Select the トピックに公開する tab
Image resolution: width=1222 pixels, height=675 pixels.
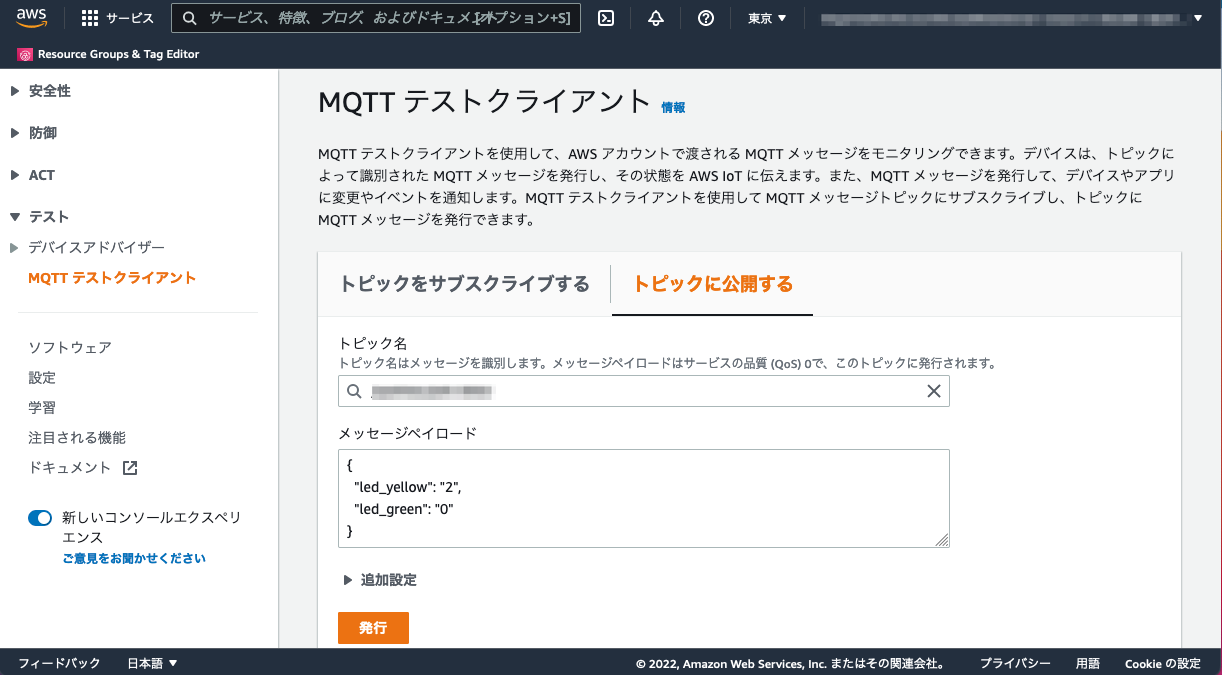712,284
